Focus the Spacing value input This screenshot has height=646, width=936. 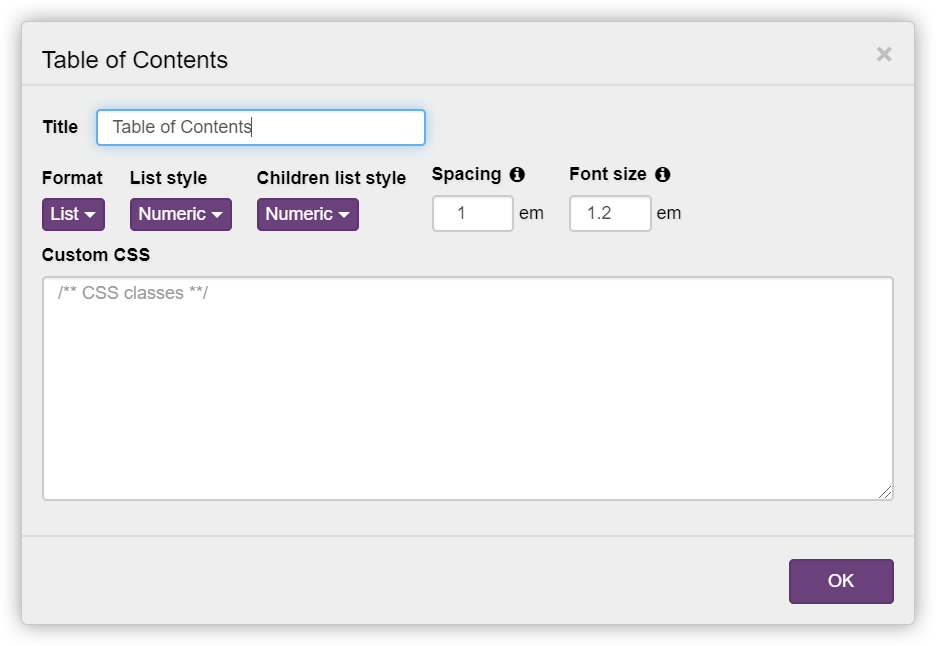[x=472, y=213]
